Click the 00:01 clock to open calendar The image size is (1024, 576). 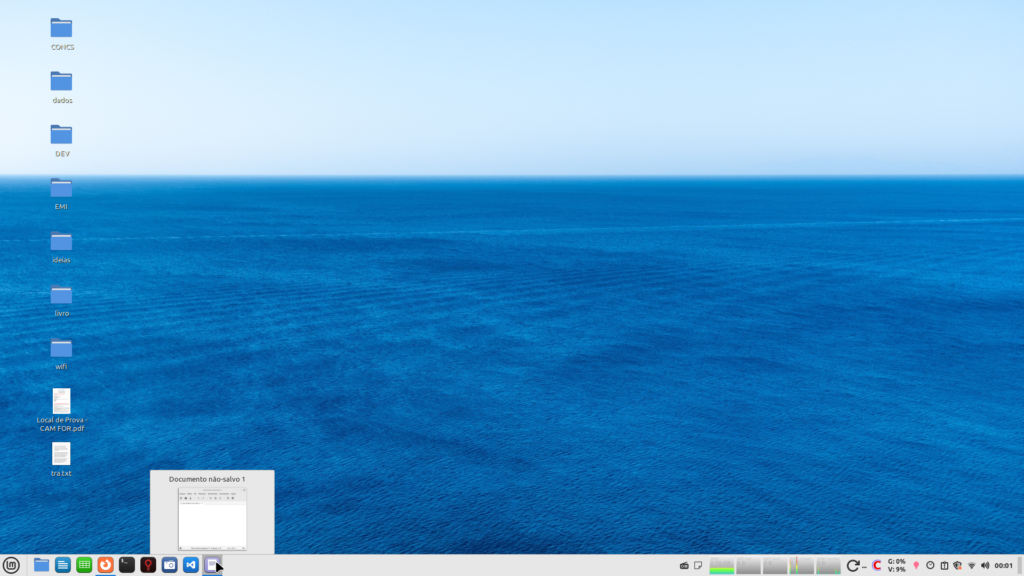pyautogui.click(x=1004, y=566)
